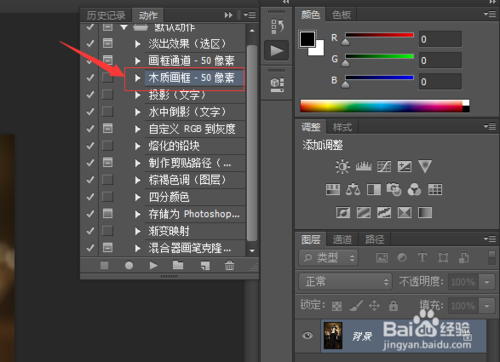Switch to the 路径 tab
The image size is (500, 362).
click(x=375, y=239)
